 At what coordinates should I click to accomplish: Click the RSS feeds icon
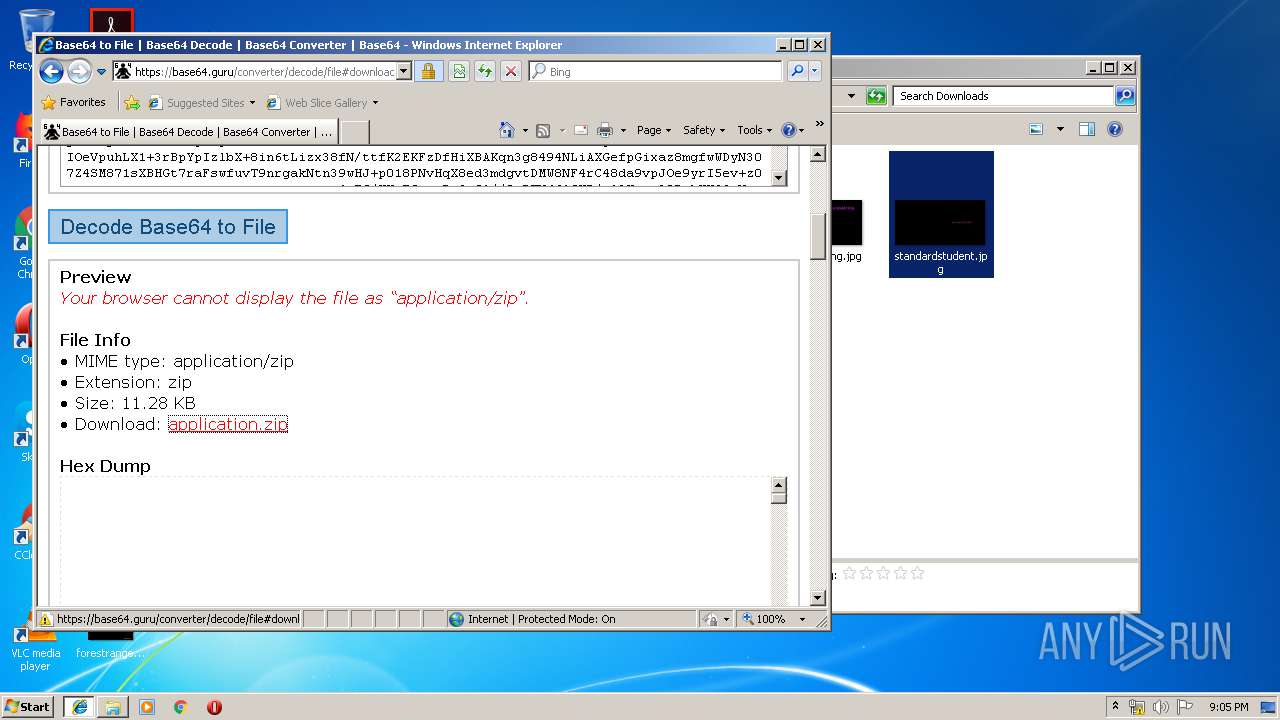543,130
